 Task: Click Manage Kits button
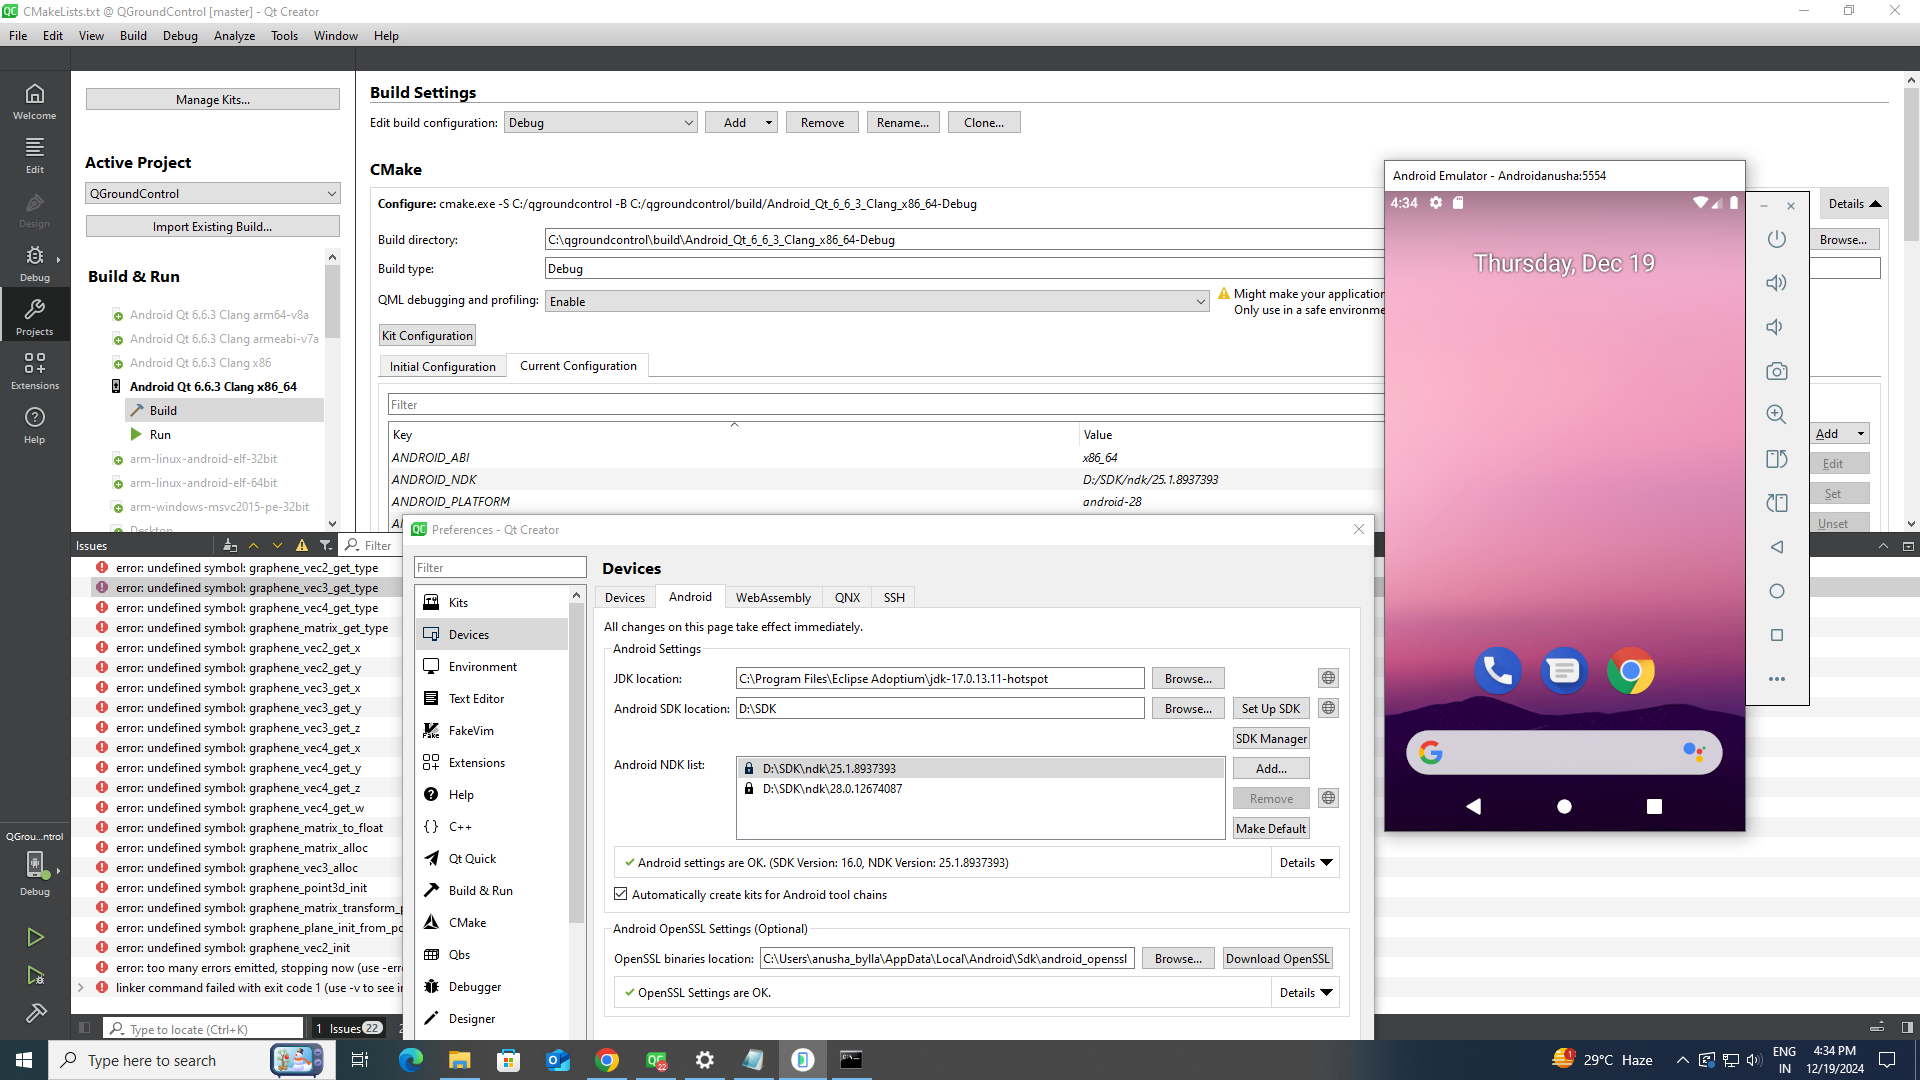(213, 100)
